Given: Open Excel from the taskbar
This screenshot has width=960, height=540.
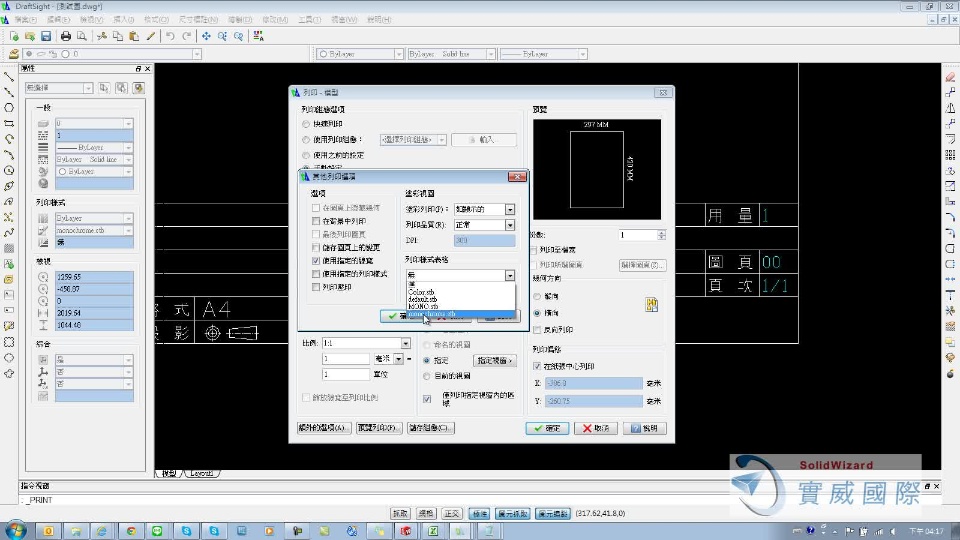Looking at the screenshot, I should (x=433, y=531).
